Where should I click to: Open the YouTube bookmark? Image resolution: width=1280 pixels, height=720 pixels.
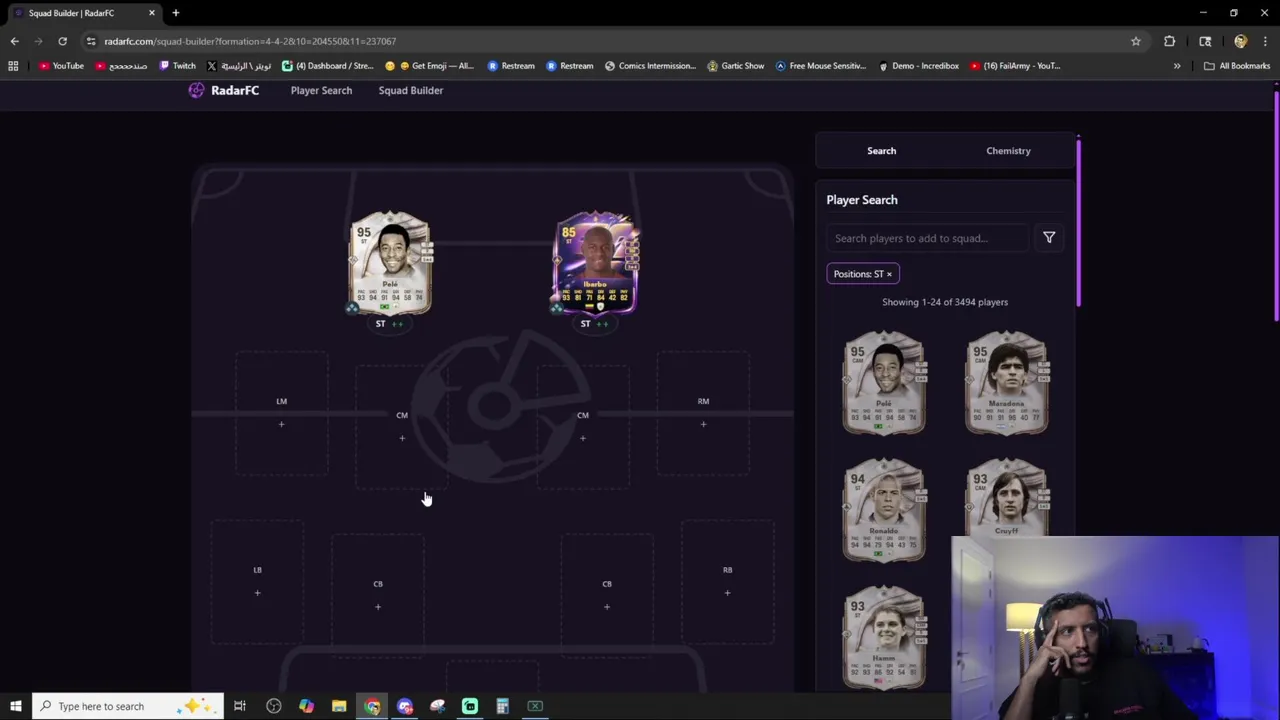(61, 66)
